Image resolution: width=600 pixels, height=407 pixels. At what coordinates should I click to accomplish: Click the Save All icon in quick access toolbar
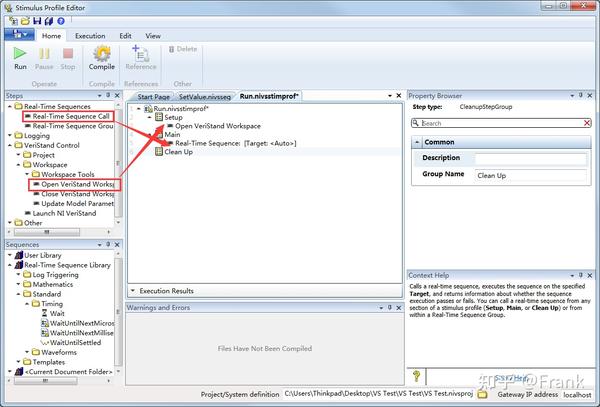49,21
